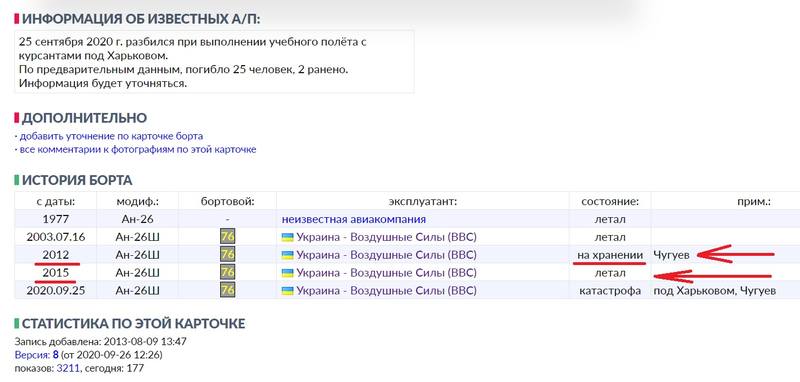Click the crash information text box
This screenshot has width=800, height=382.
[214, 62]
